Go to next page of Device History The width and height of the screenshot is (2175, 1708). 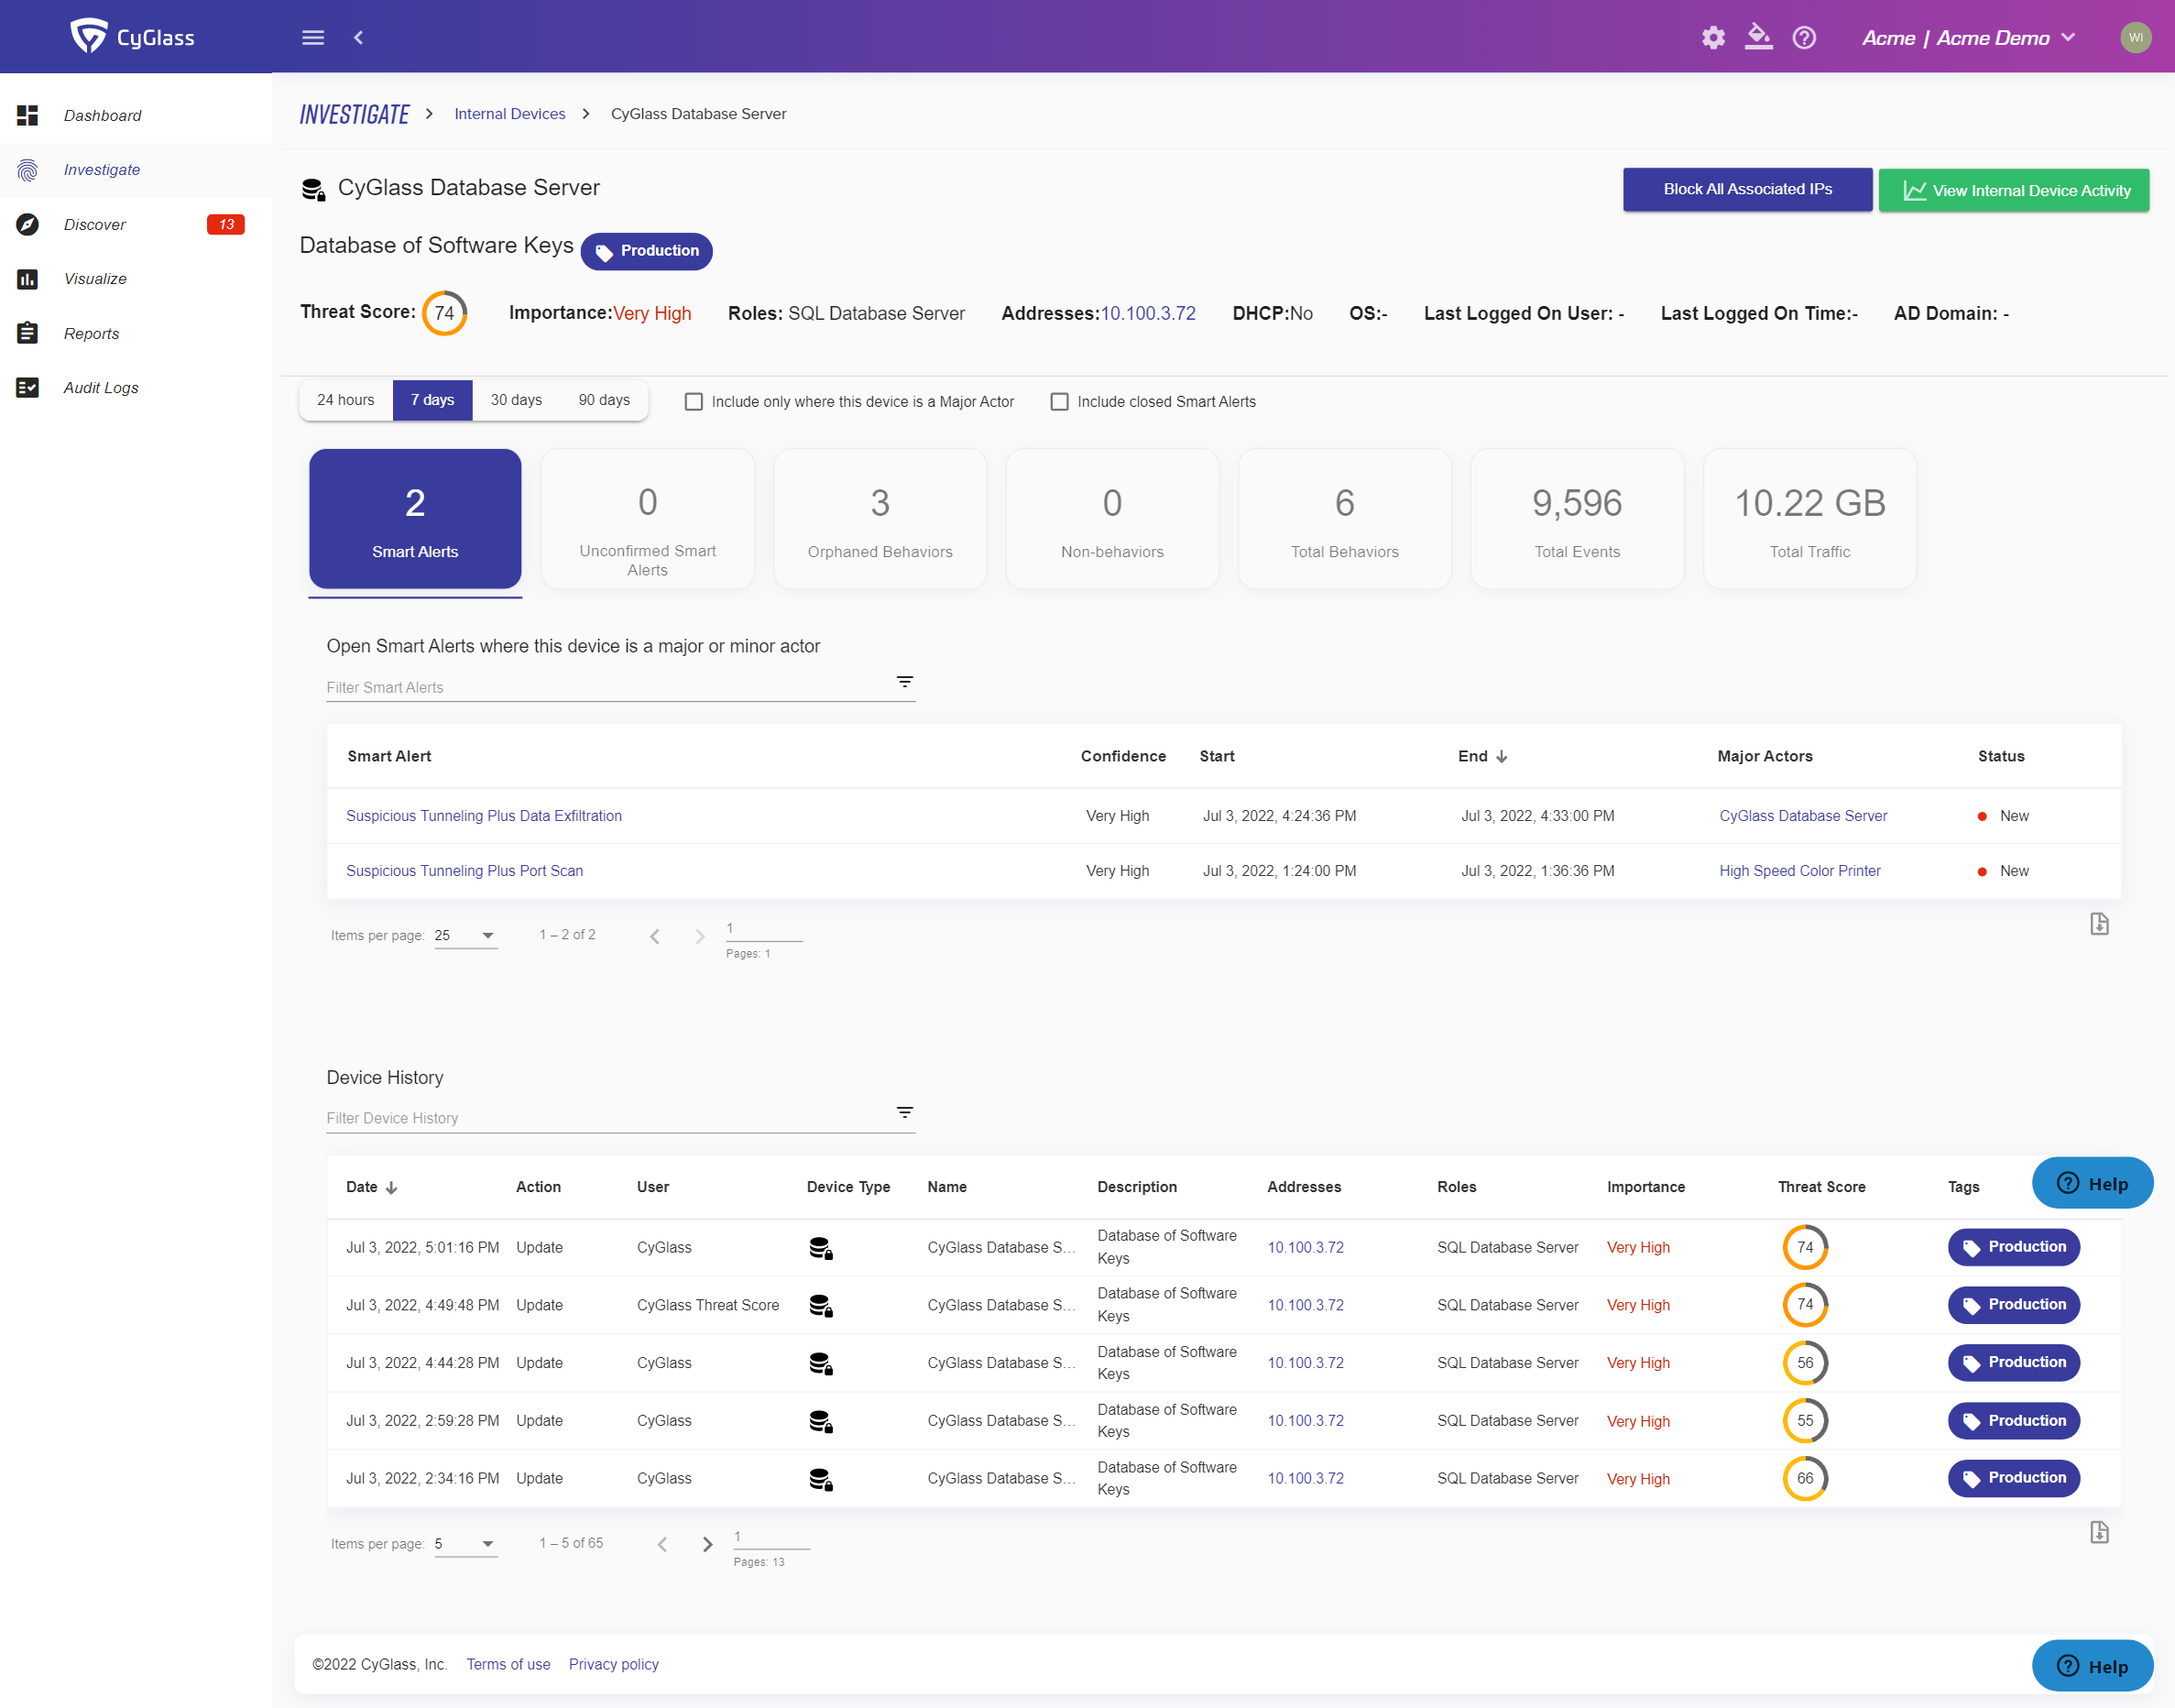coord(707,1544)
